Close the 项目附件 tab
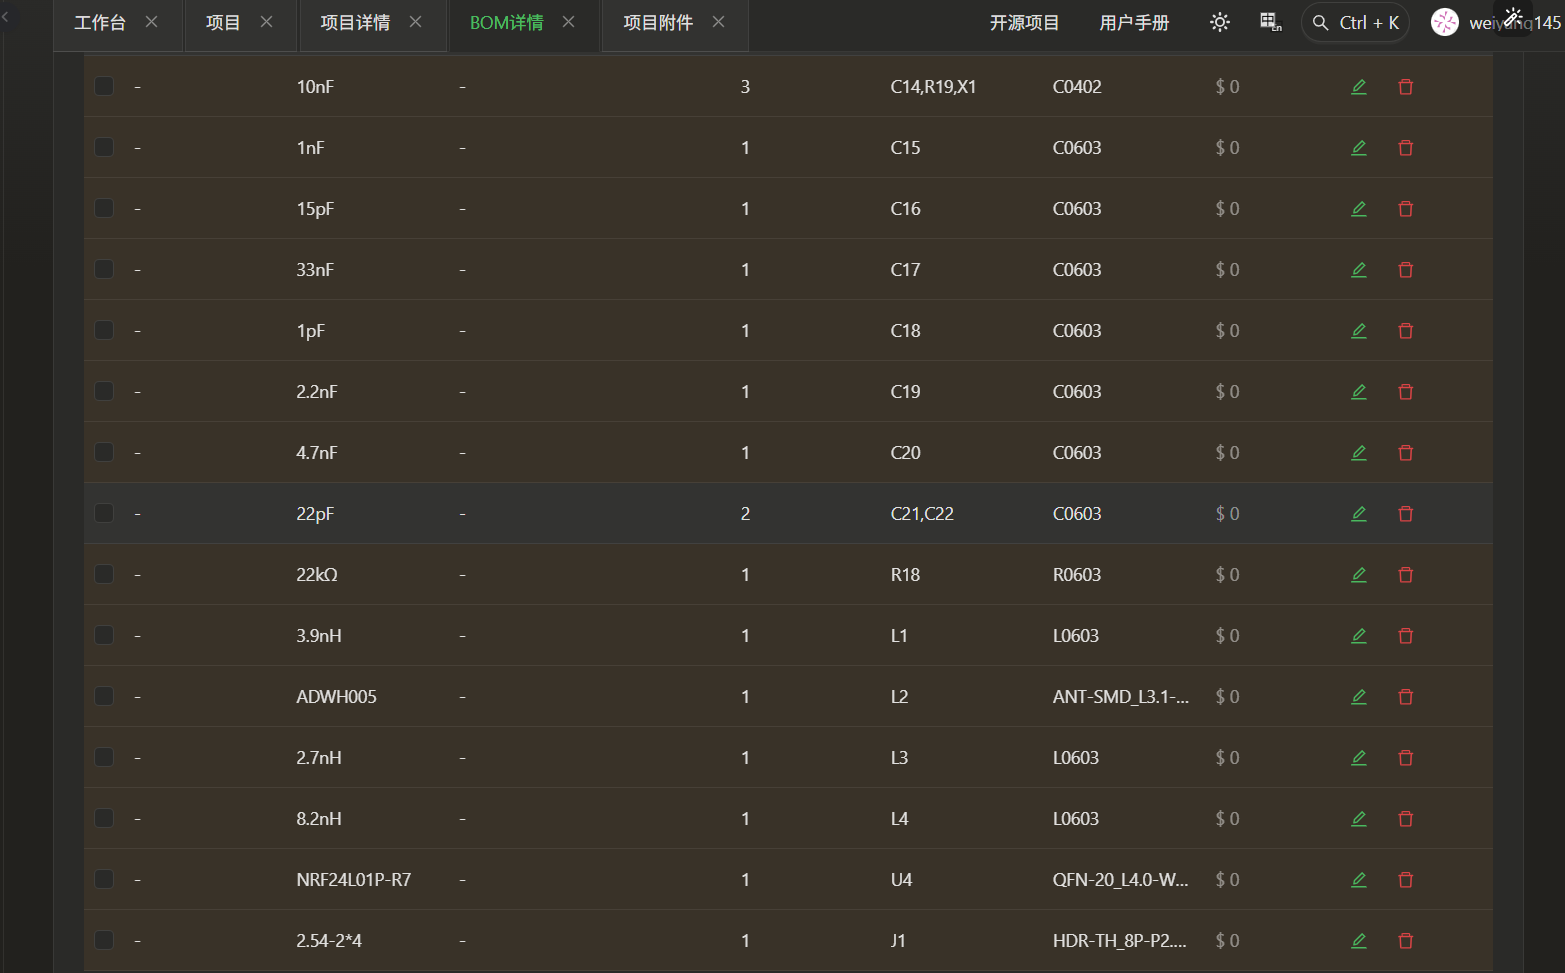The width and height of the screenshot is (1565, 973). pos(718,22)
